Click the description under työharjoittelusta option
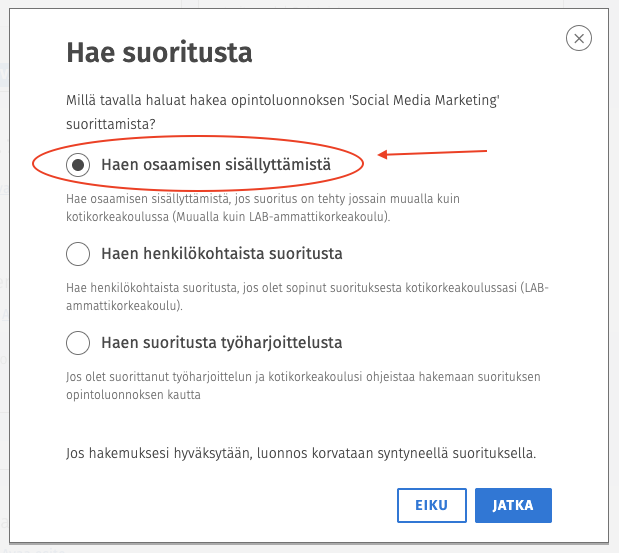This screenshot has height=553, width=619. tap(303, 386)
